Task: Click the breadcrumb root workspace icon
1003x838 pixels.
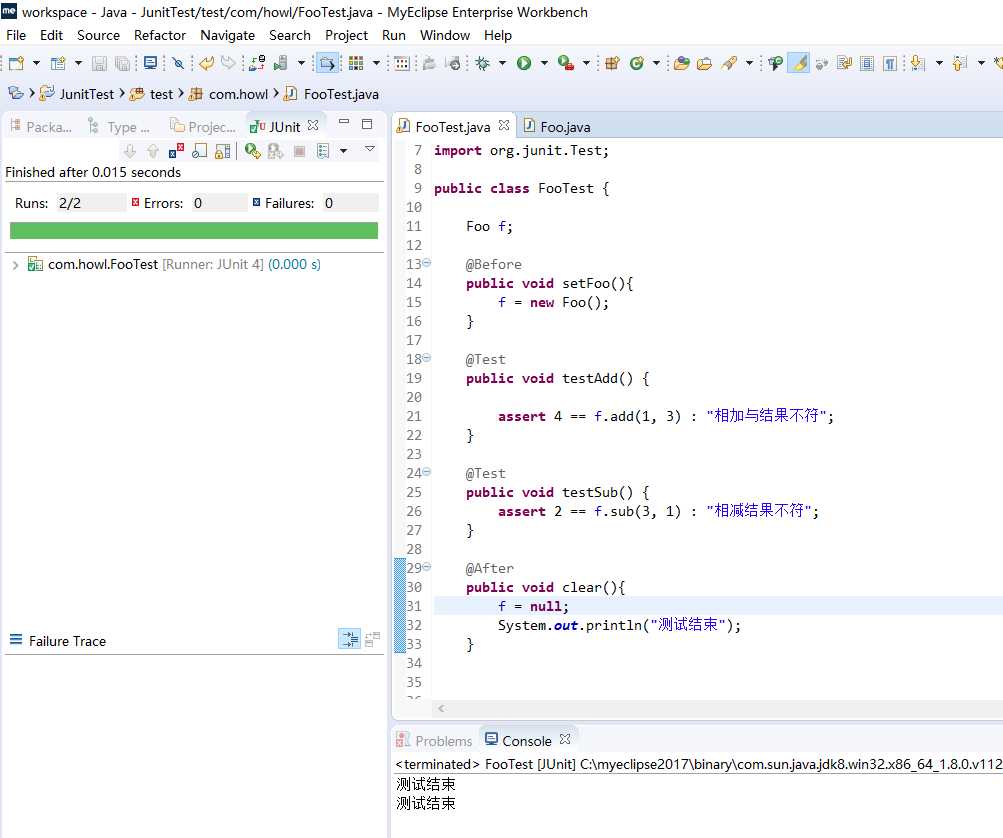Action: click(15, 93)
